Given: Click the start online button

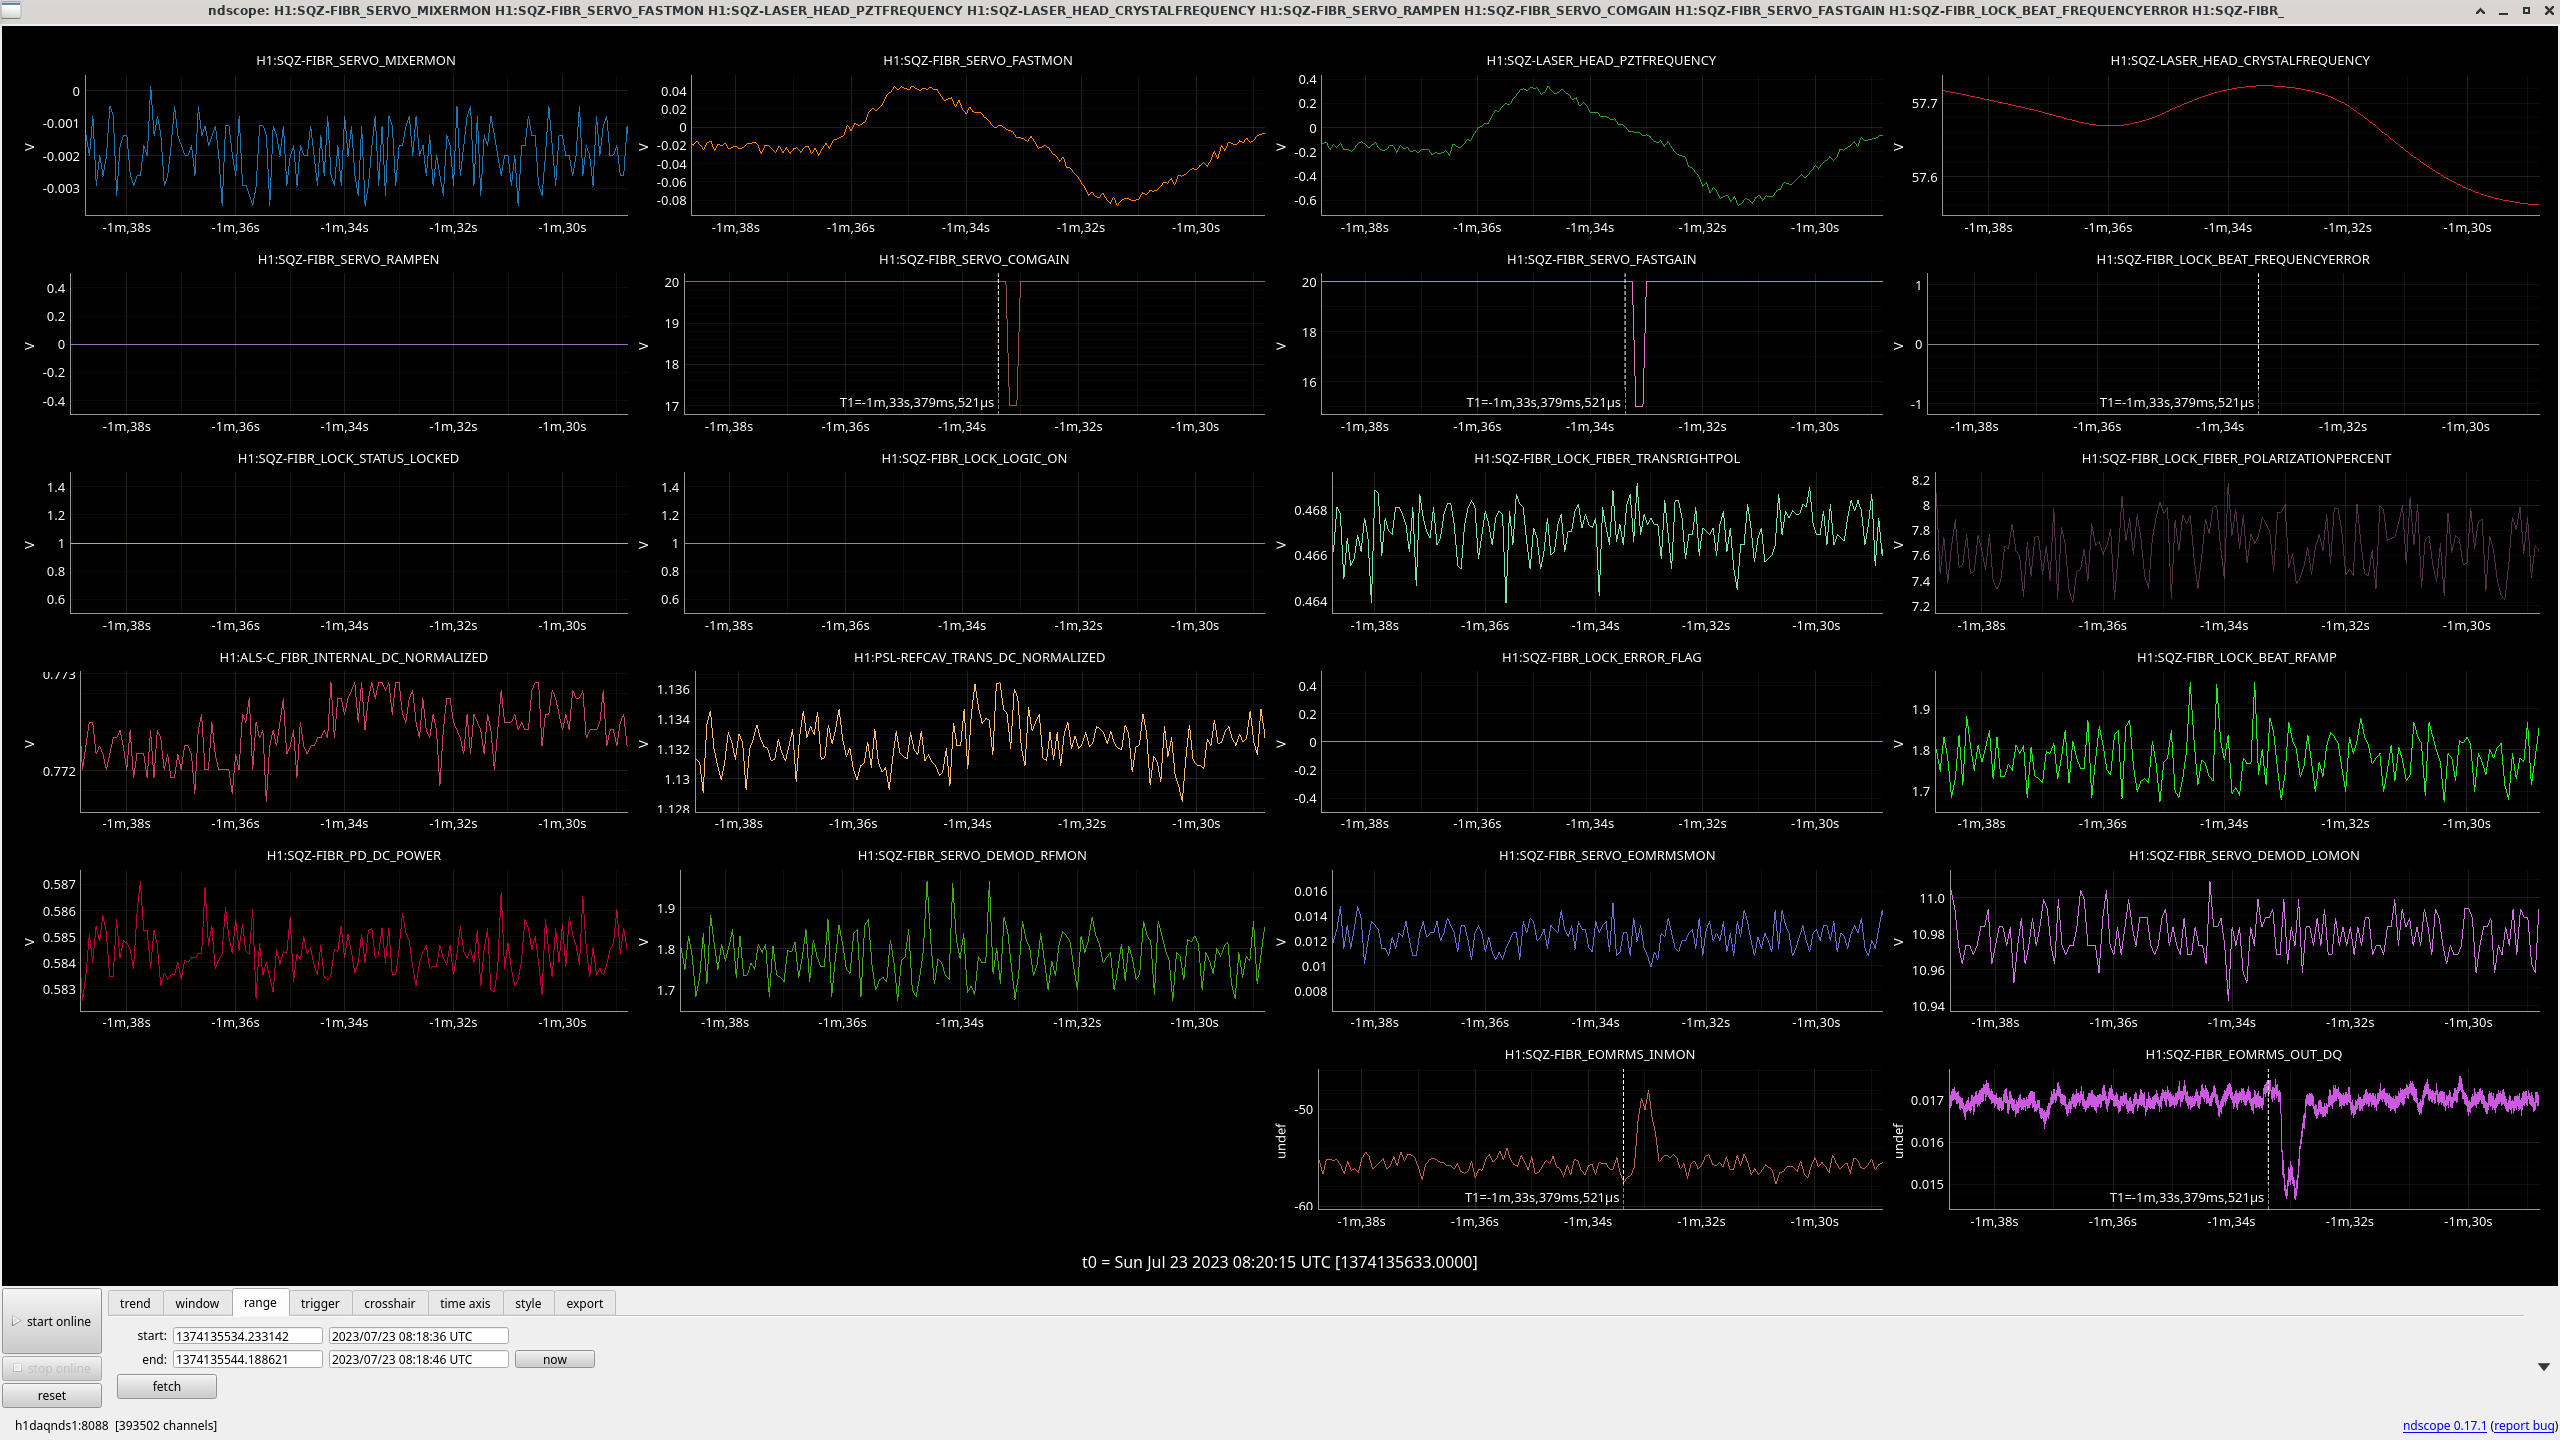Looking at the screenshot, I should tap(52, 1321).
